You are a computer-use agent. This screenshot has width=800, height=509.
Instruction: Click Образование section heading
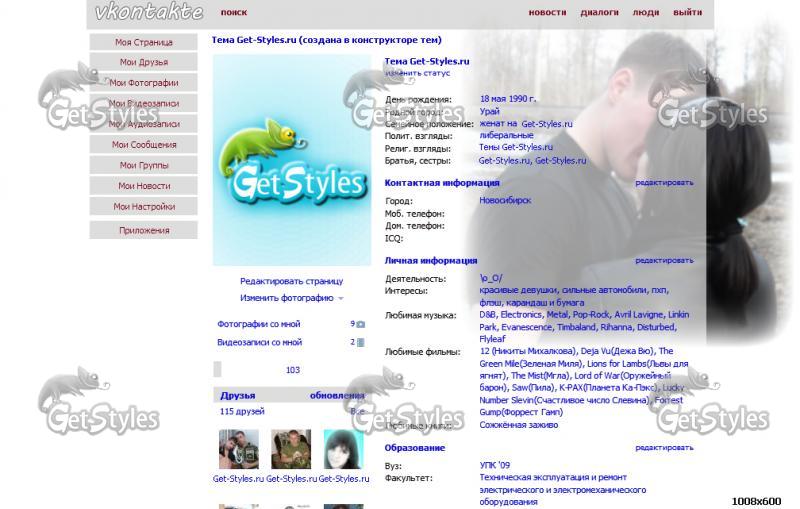(x=414, y=448)
